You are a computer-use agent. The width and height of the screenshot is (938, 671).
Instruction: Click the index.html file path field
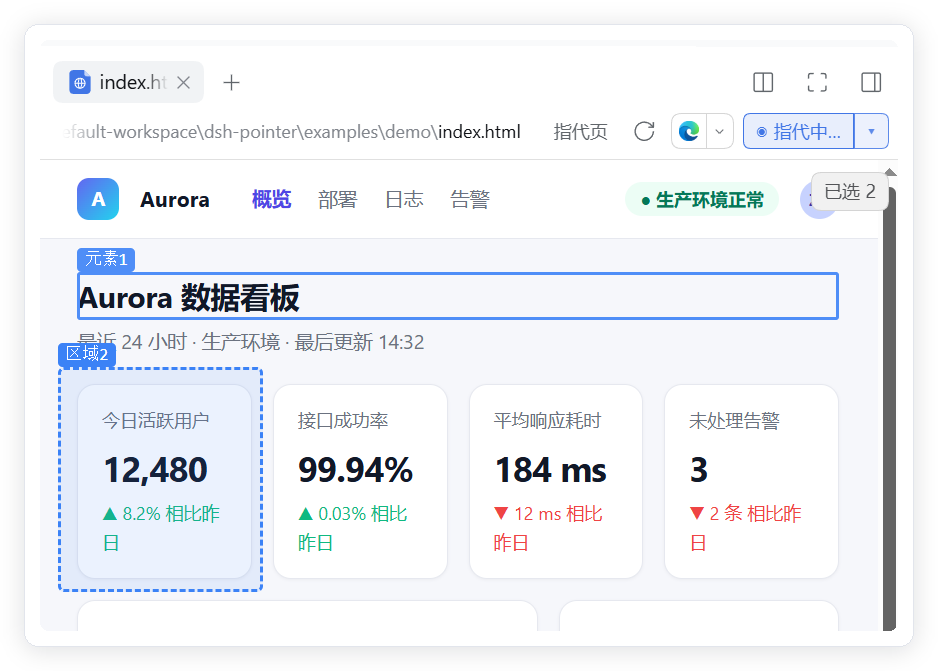(x=292, y=132)
